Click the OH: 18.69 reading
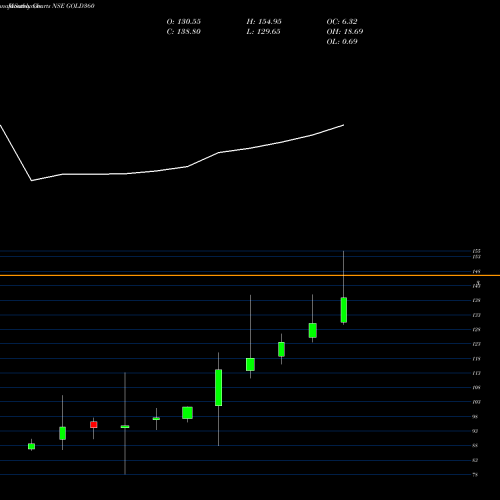 345,32
